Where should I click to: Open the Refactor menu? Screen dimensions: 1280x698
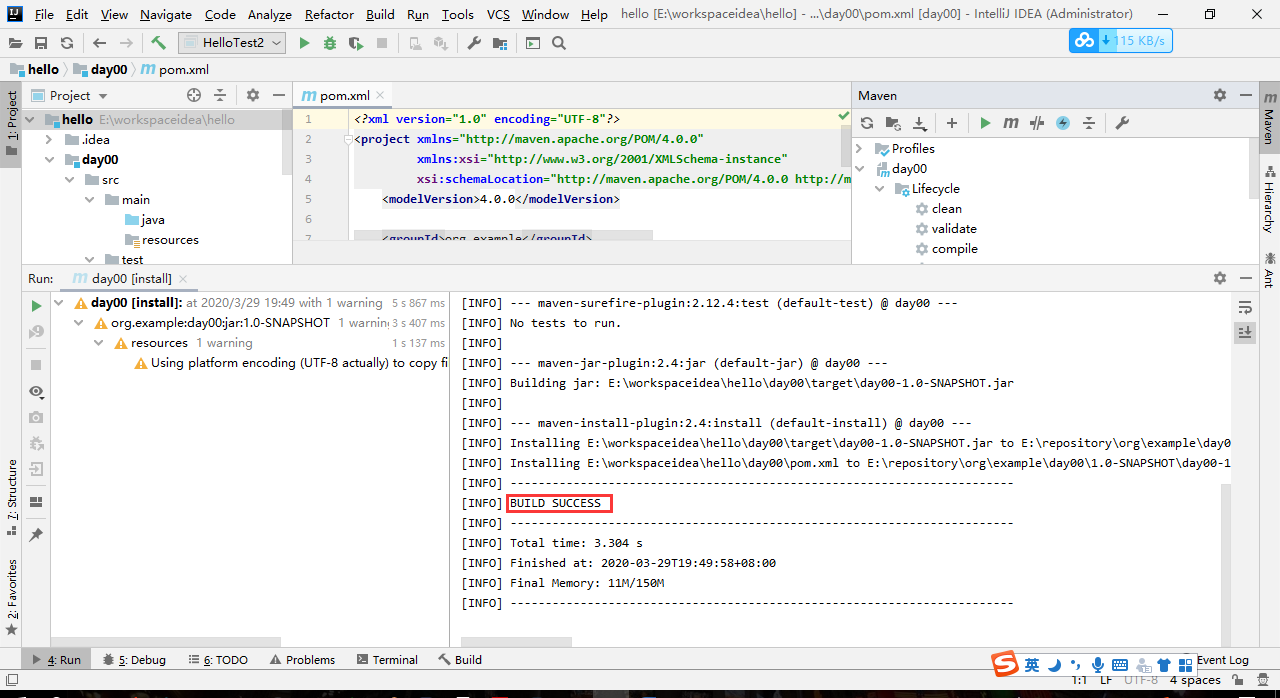329,15
